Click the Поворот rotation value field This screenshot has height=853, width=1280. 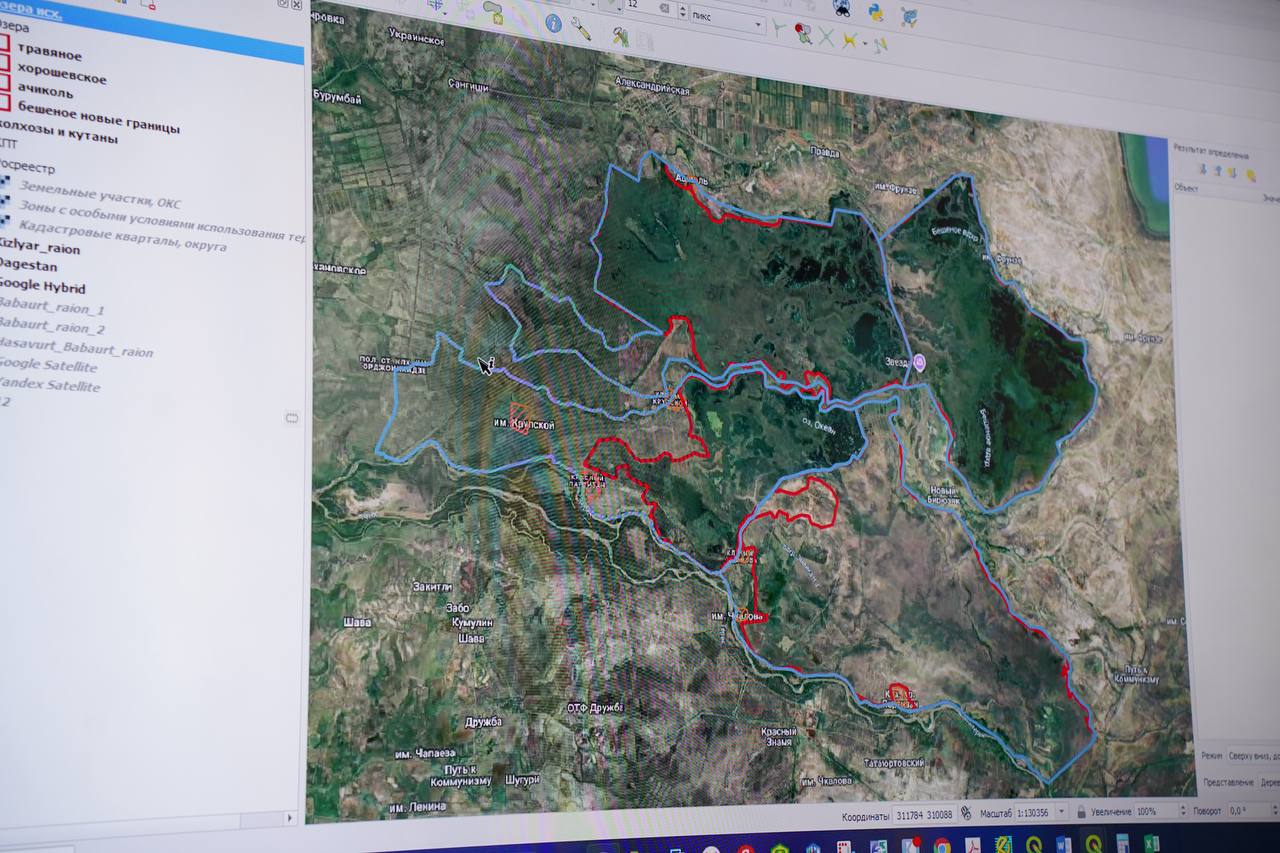coord(1244,810)
